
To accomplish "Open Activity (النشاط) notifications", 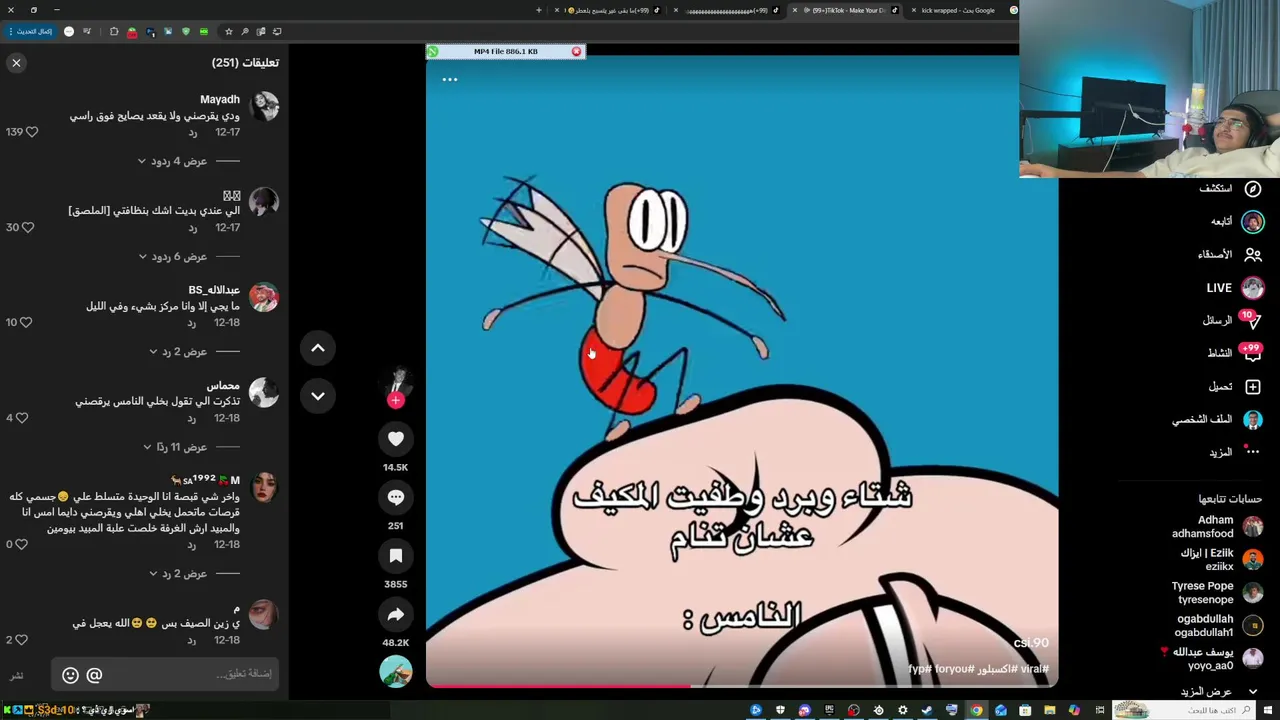I will 1234,353.
